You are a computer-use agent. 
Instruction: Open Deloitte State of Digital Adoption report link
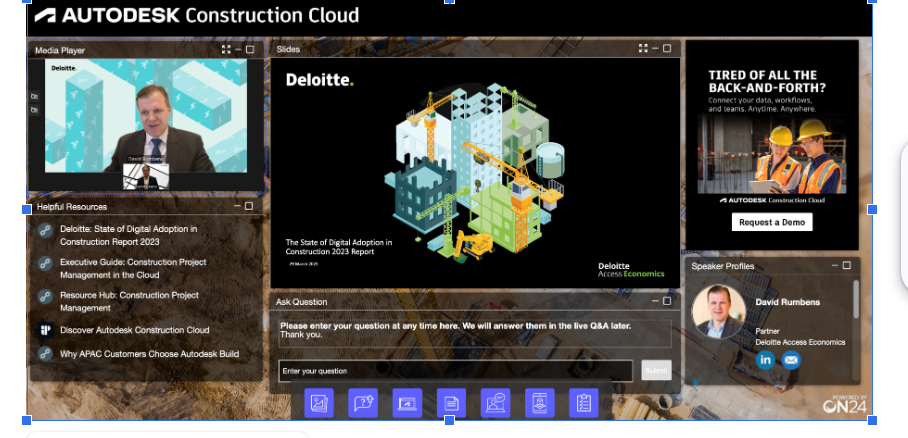(x=129, y=235)
